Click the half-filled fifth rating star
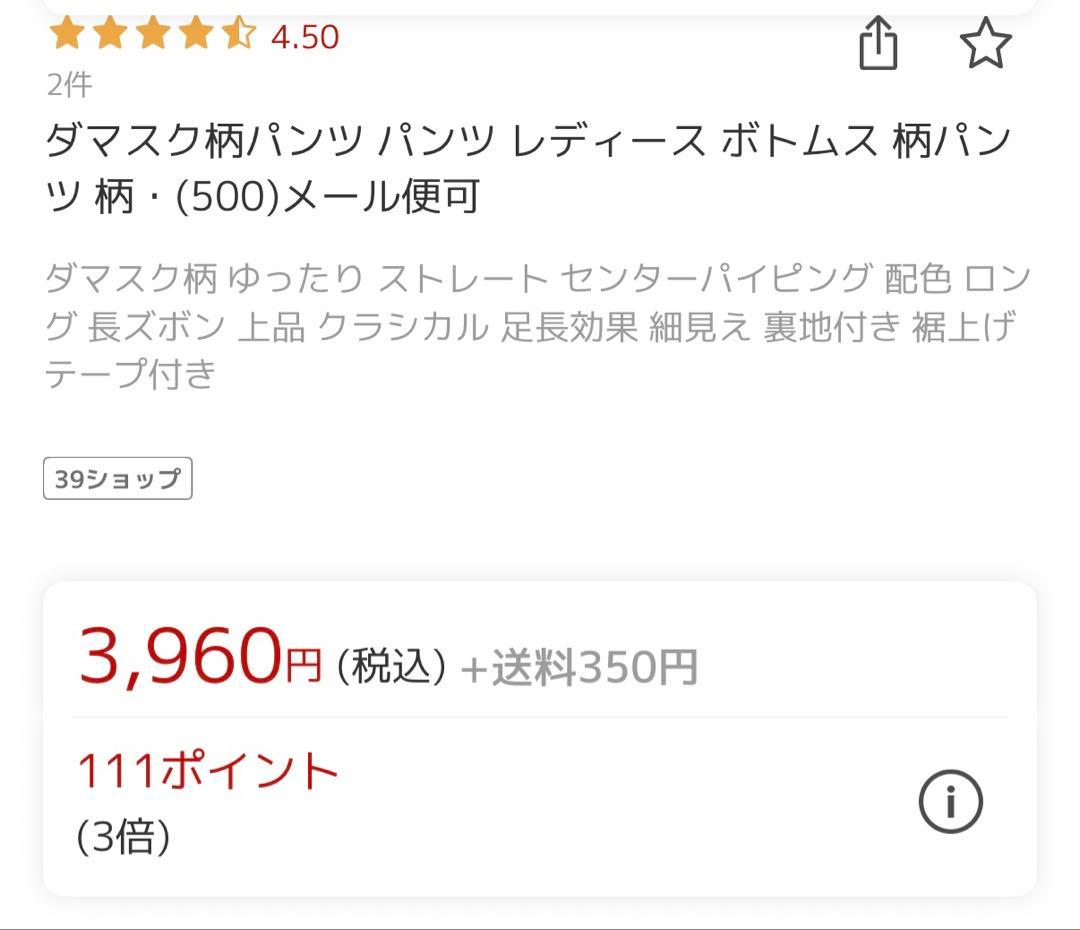Viewport: 1080px width, 930px height. pyautogui.click(x=239, y=35)
